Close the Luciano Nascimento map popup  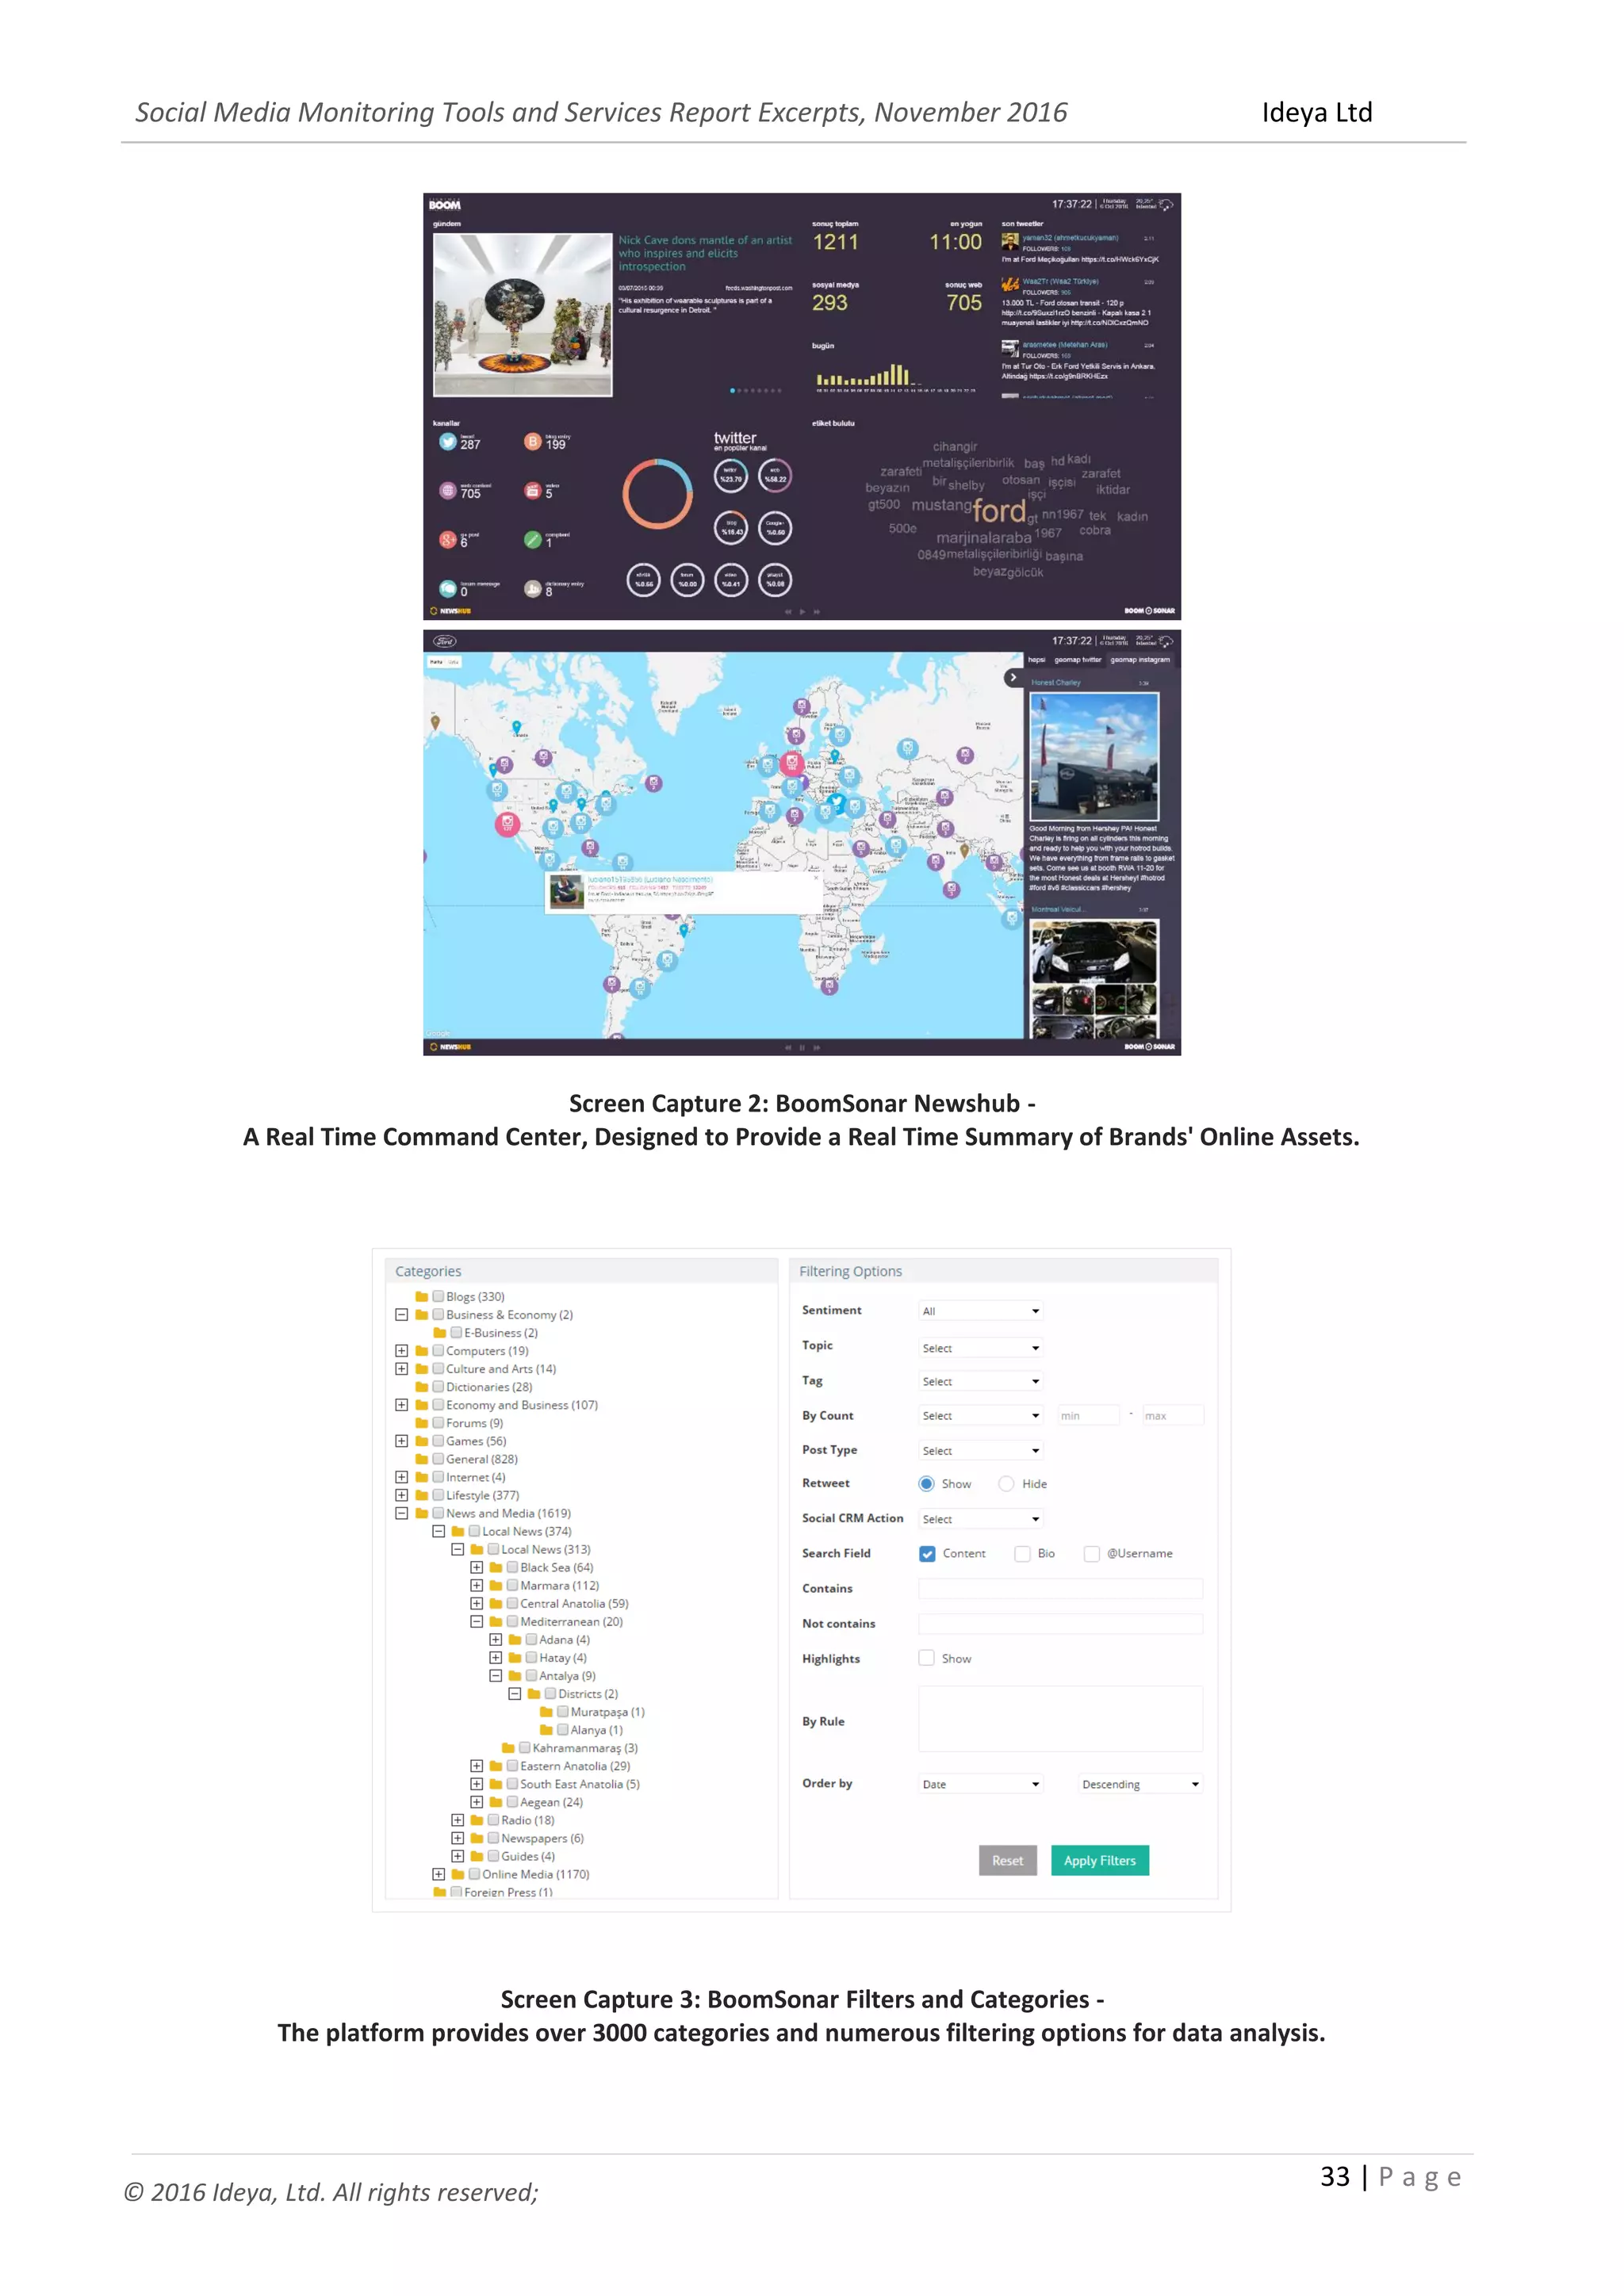[x=816, y=878]
